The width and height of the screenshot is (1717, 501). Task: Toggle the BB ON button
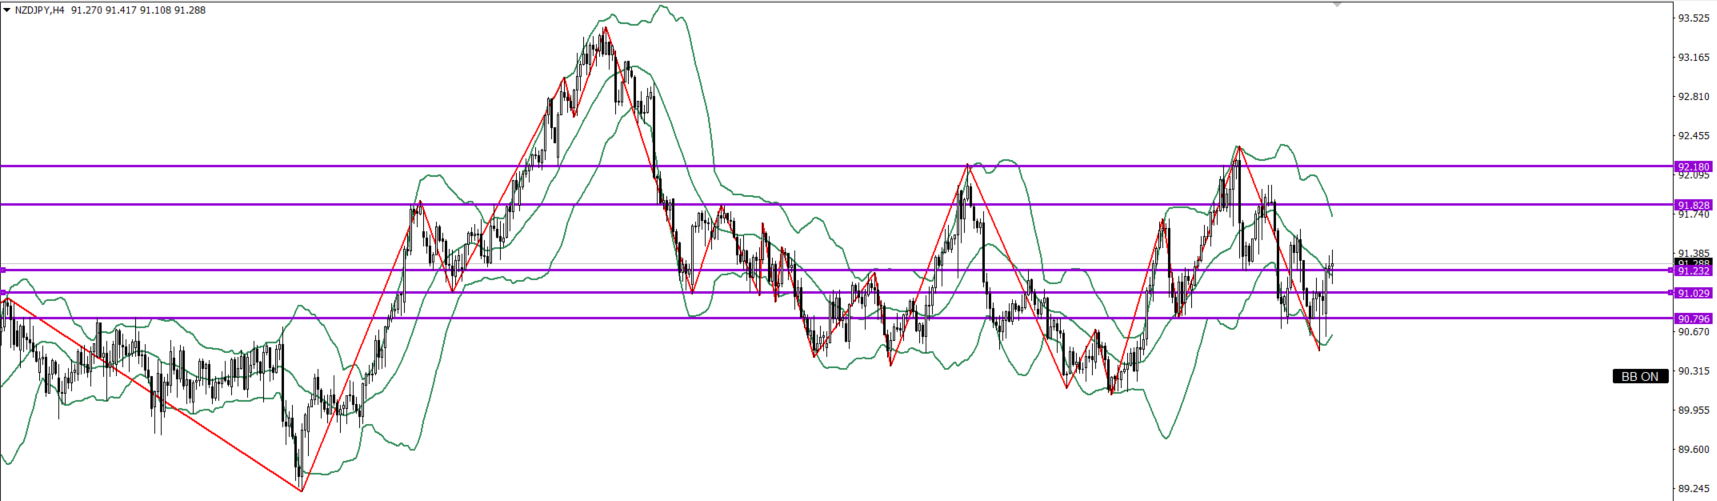tap(1639, 377)
